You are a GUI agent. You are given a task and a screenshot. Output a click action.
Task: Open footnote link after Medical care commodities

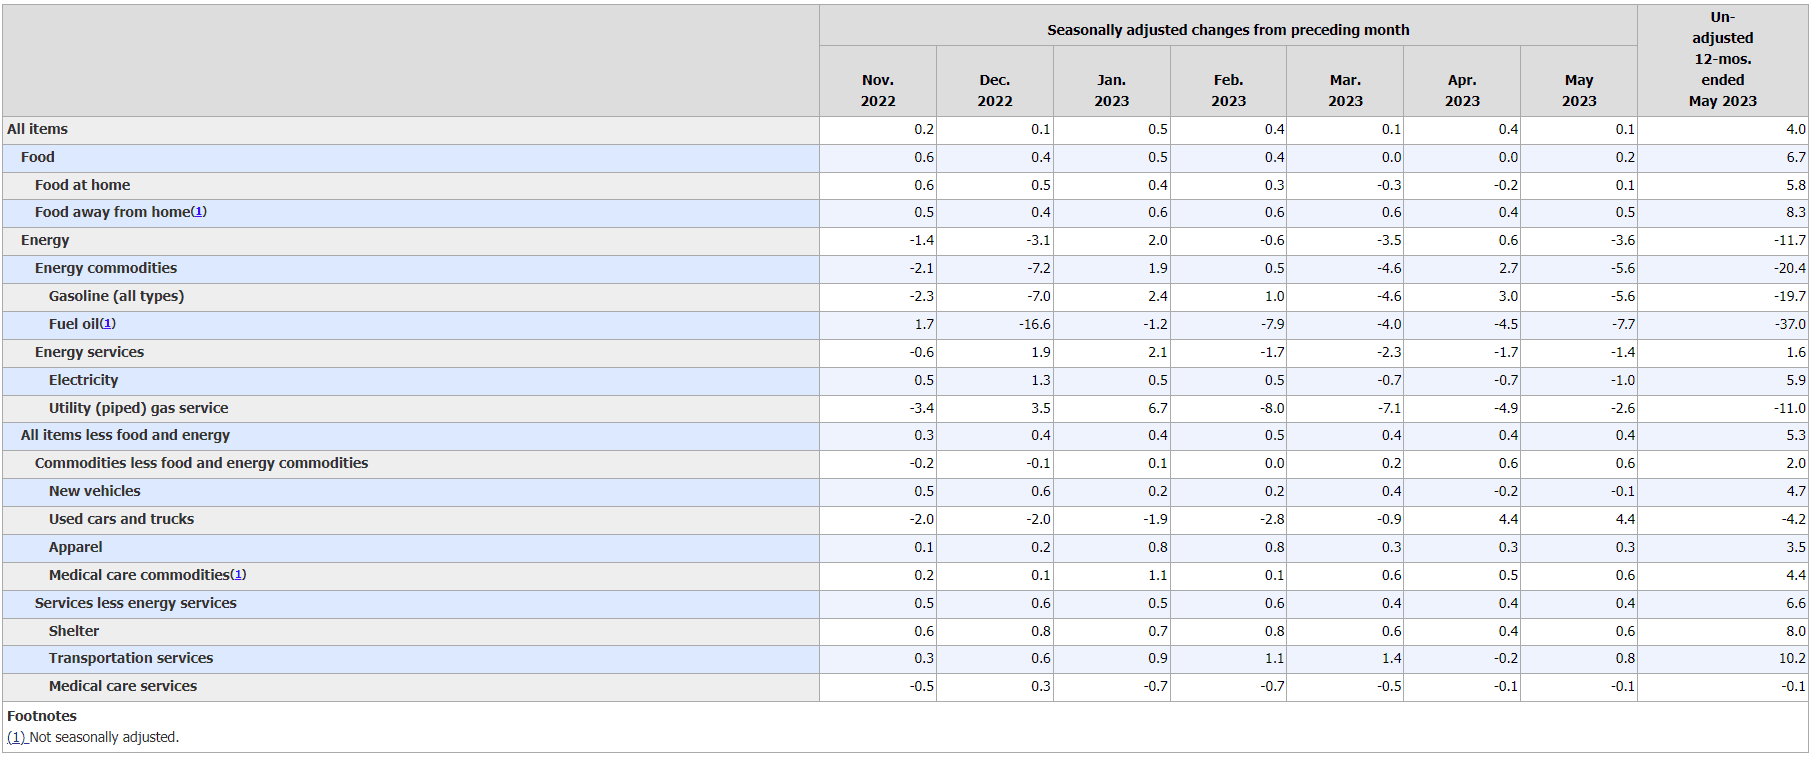[238, 575]
